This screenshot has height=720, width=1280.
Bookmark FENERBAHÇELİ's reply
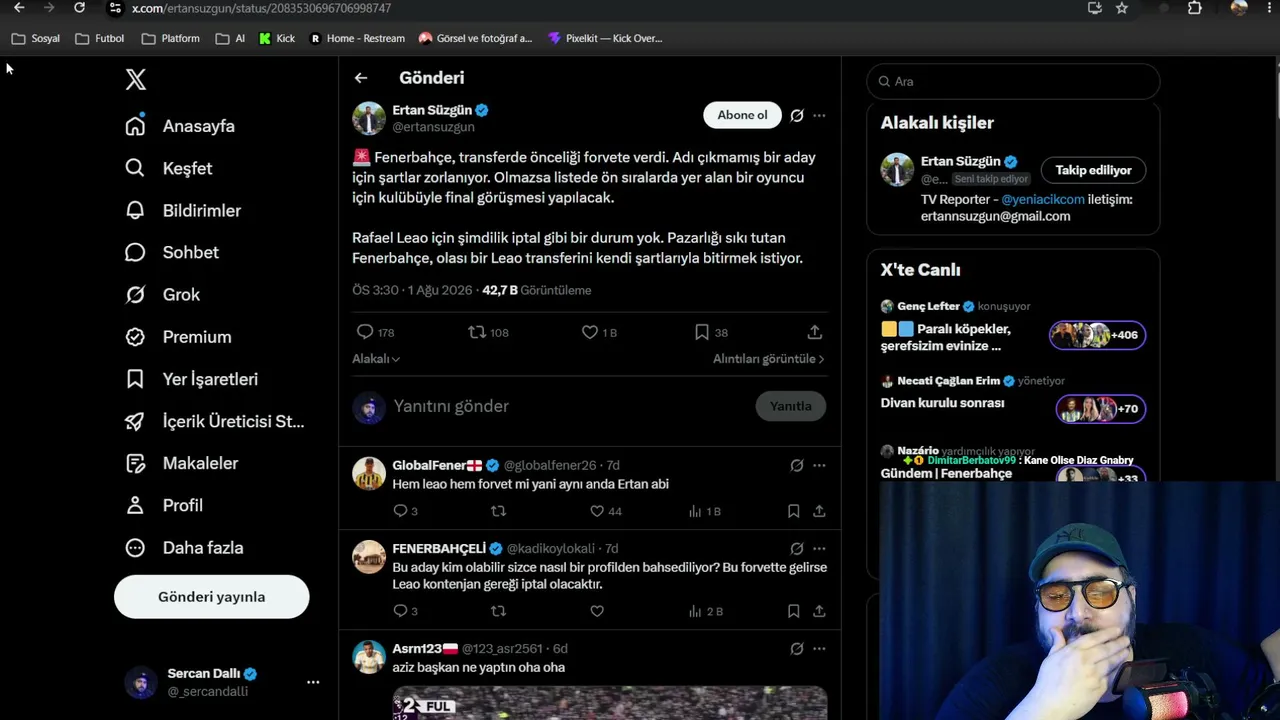click(x=793, y=611)
